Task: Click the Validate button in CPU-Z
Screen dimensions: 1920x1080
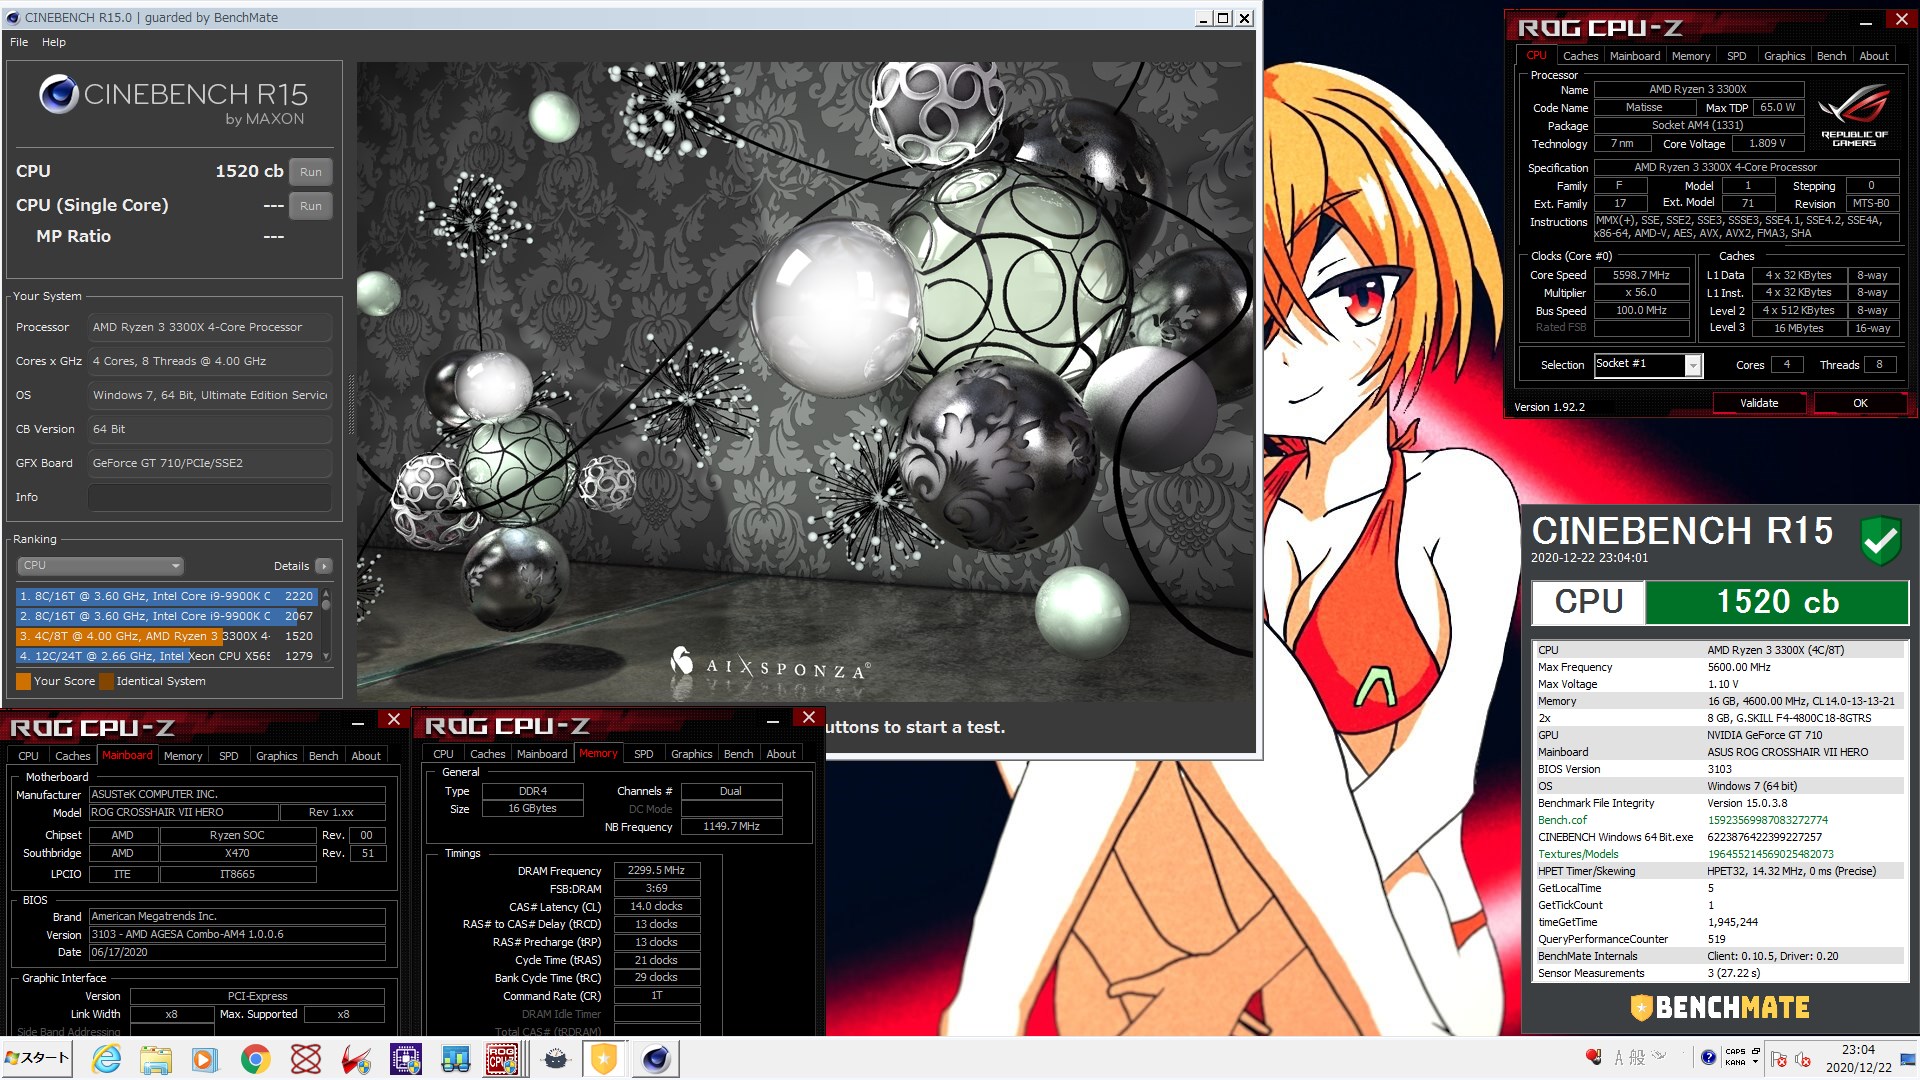Action: [x=1759, y=403]
